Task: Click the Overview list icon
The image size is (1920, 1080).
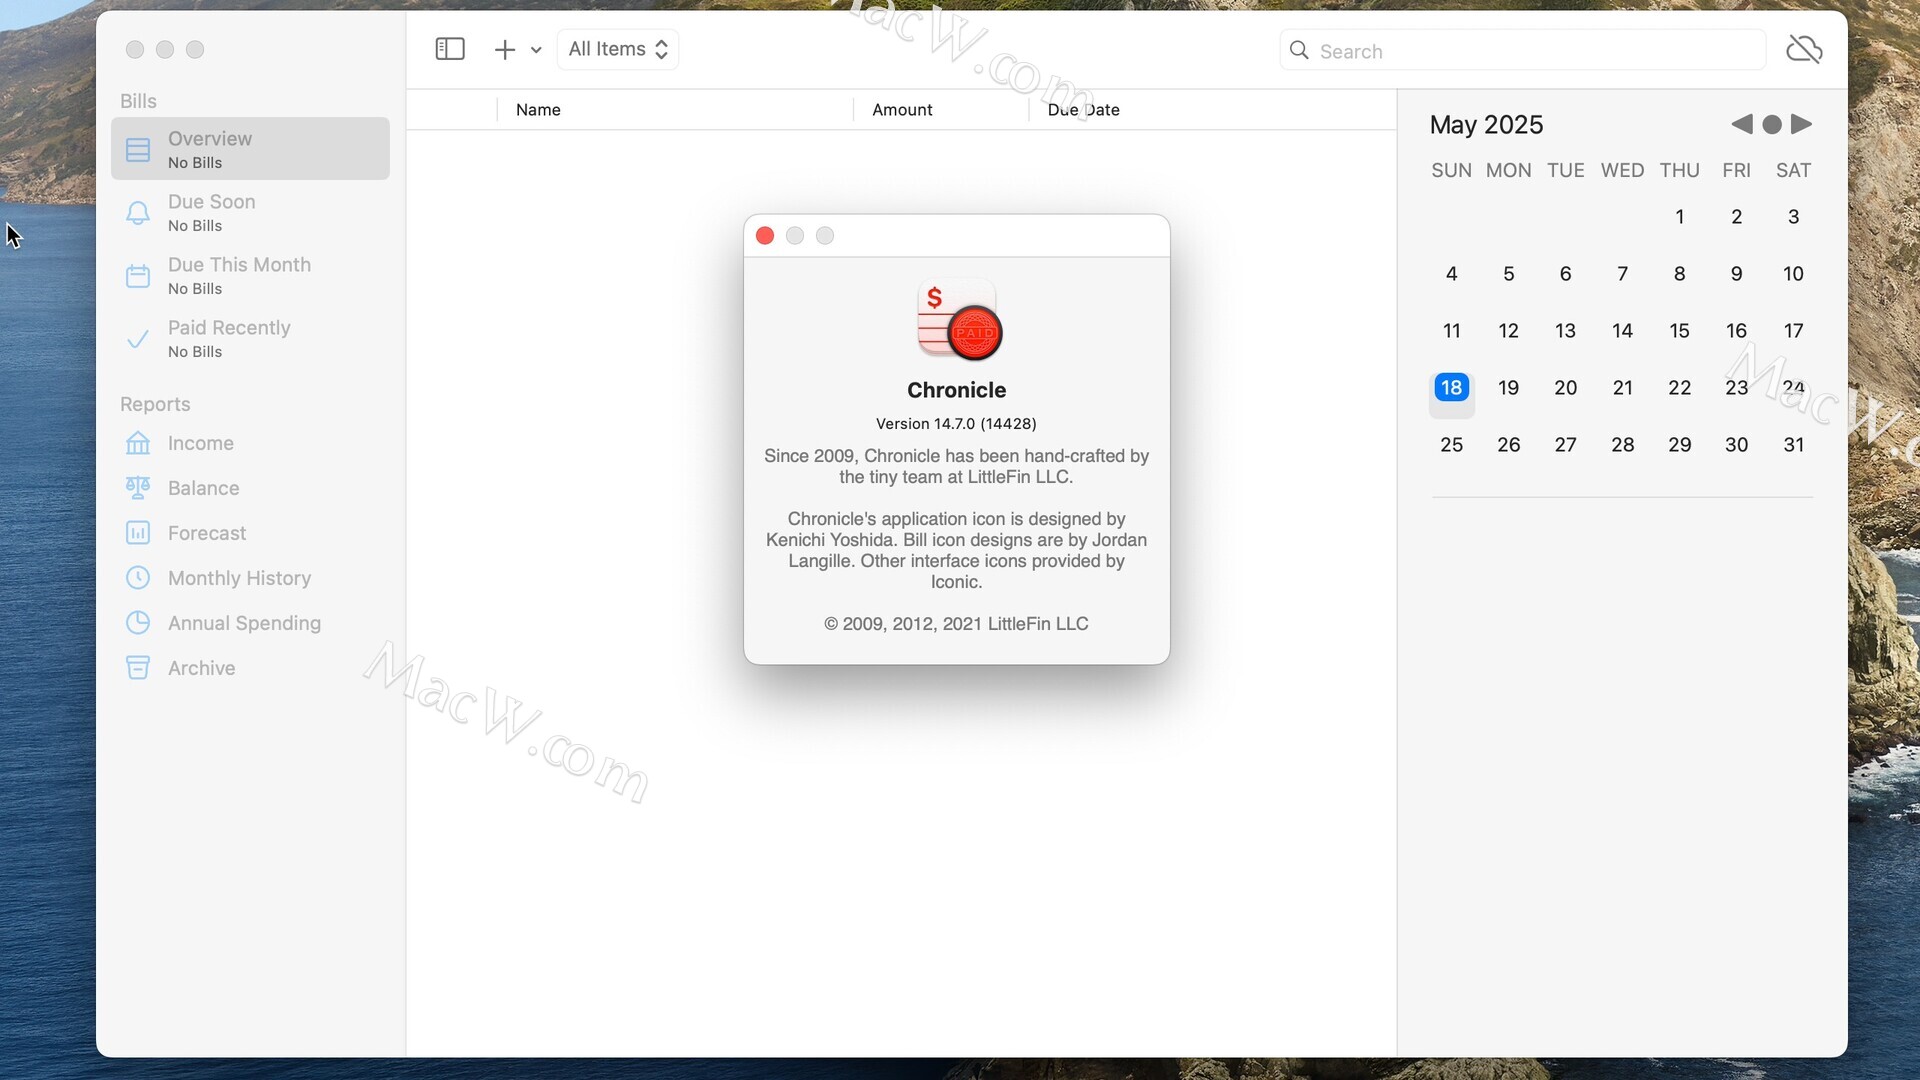Action: click(x=138, y=150)
